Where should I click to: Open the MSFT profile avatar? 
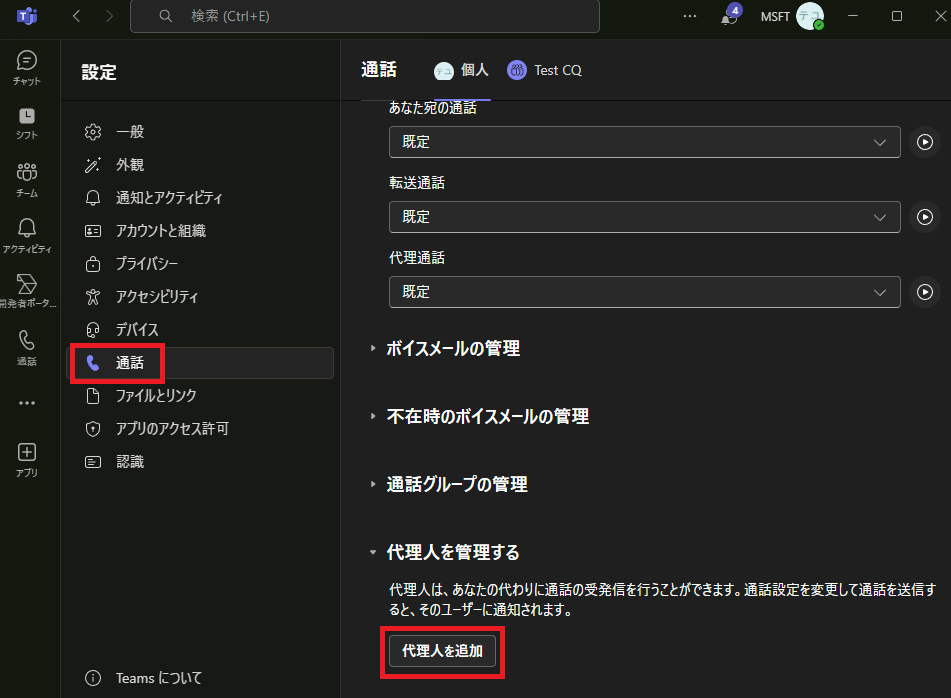[x=810, y=16]
